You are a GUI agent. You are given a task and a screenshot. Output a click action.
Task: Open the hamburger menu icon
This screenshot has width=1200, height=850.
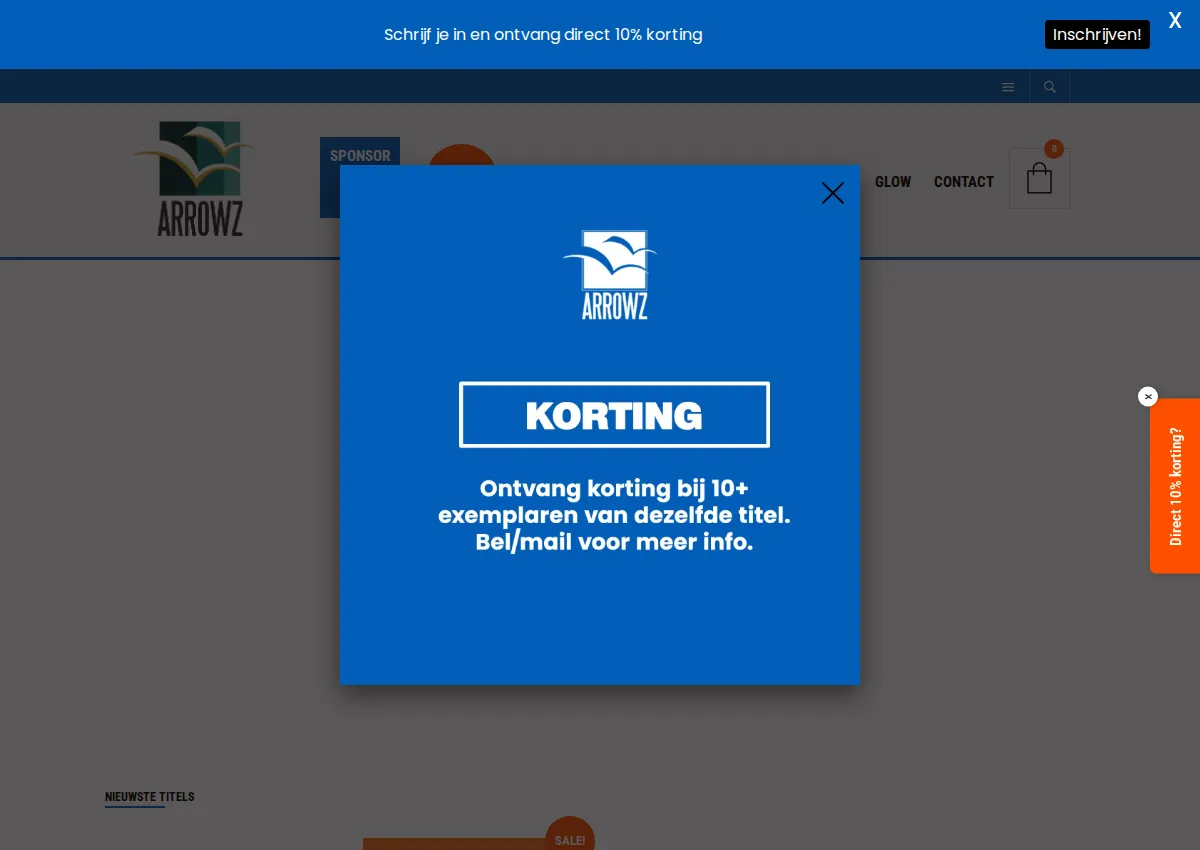[1008, 87]
